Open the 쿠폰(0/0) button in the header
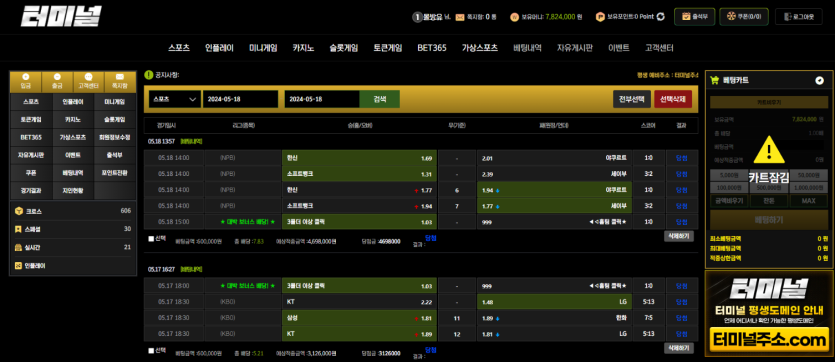This screenshot has width=835, height=362. pyautogui.click(x=743, y=17)
